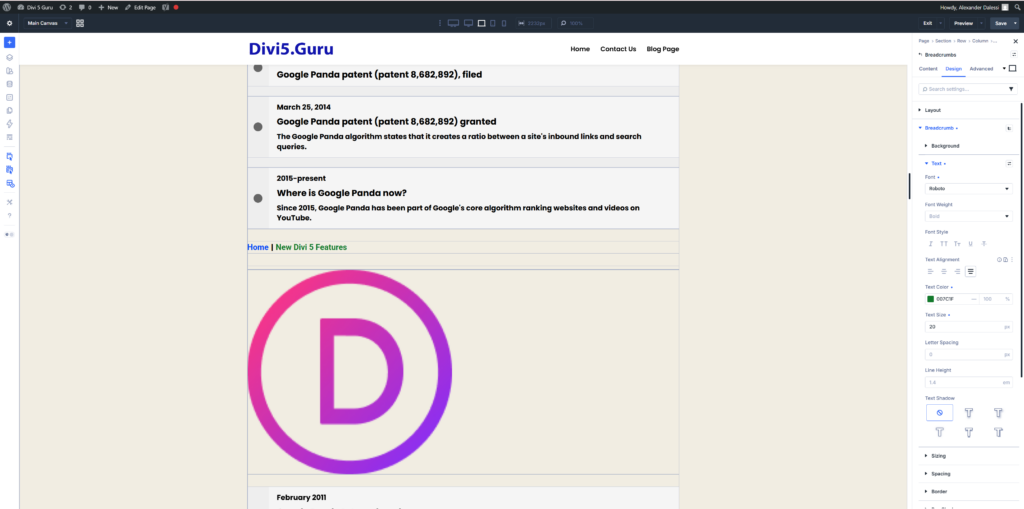Click the Divi5.Guru site logo
Image resolution: width=1024 pixels, height=509 pixels.
coord(291,49)
